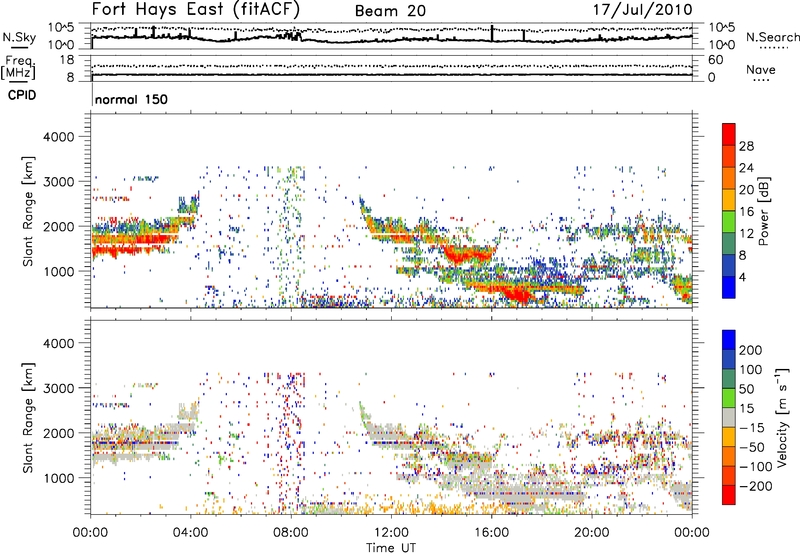The width and height of the screenshot is (800, 554).
Task: Click the power colorbar '4' tick label
Action: [x=742, y=277]
